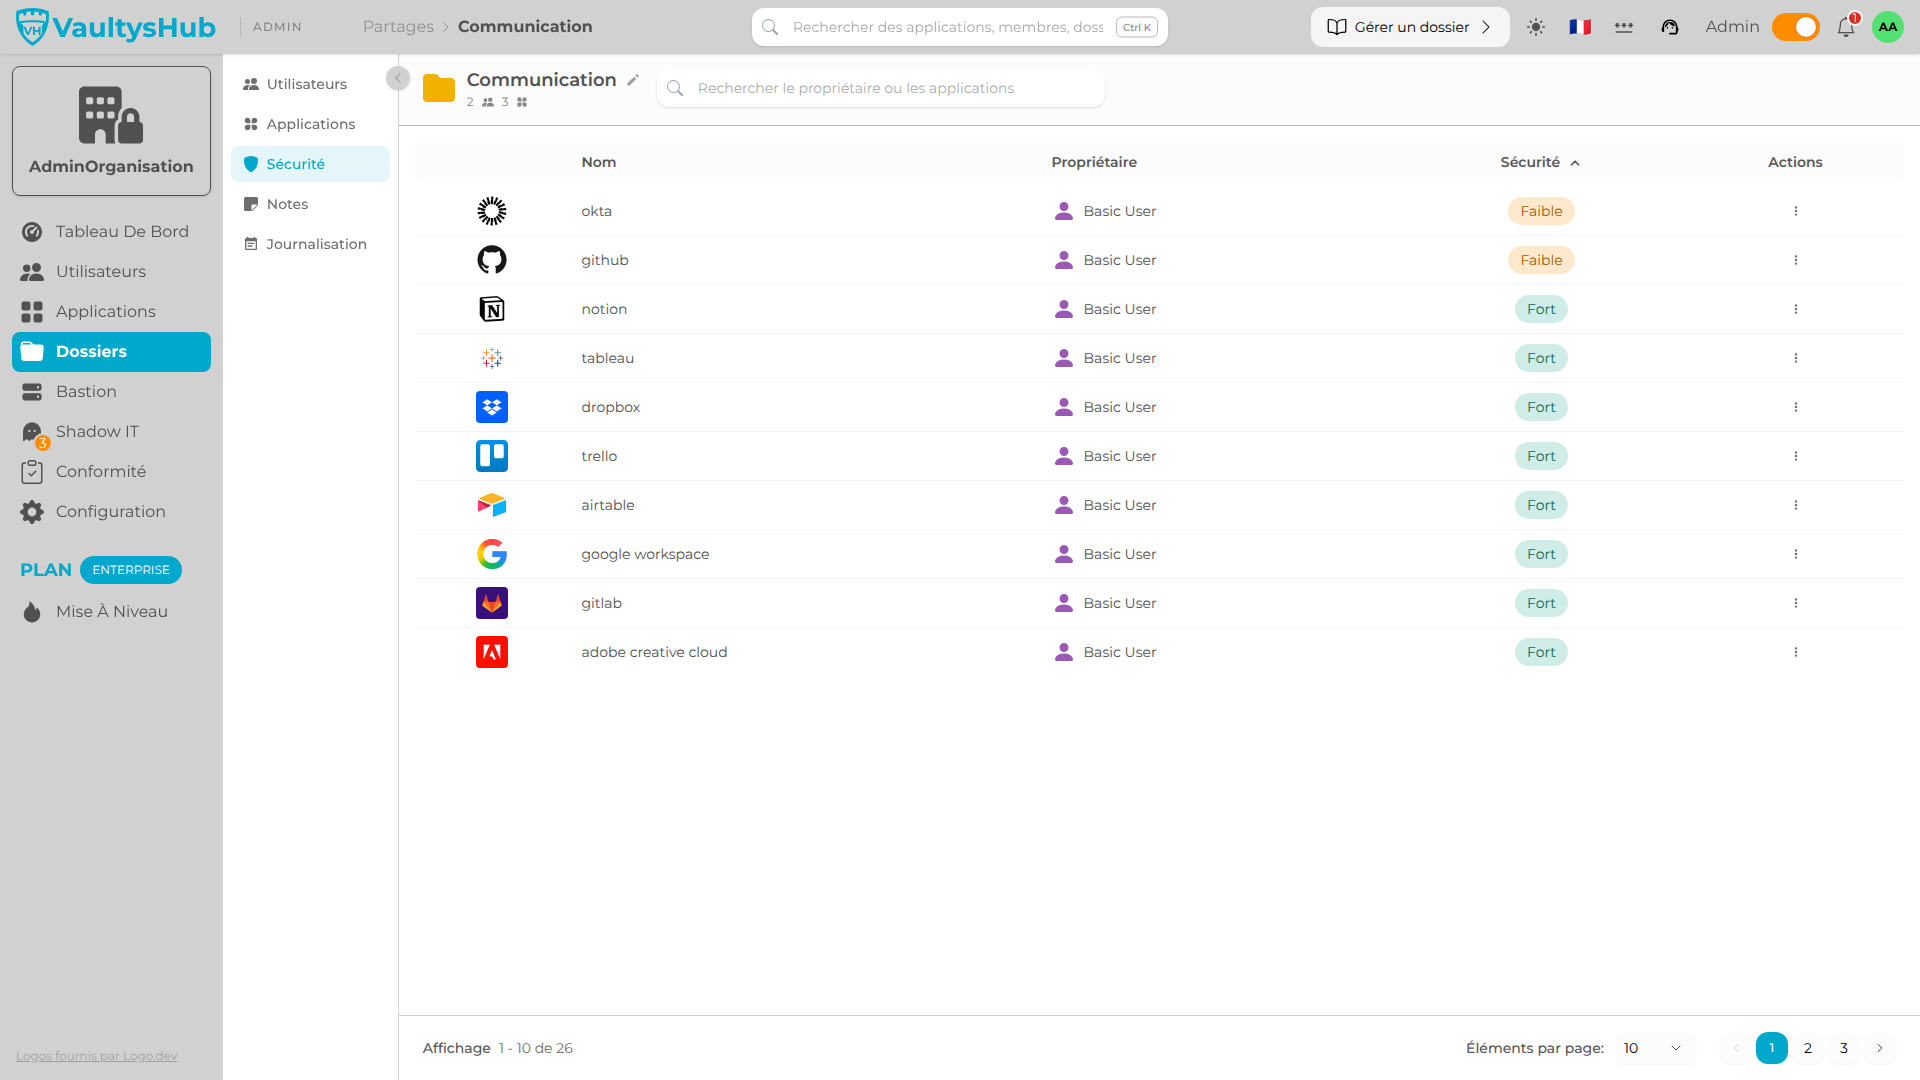The height and width of the screenshot is (1080, 1920).
Task: Click Mise À Niveau upgrade item
Action: [111, 612]
